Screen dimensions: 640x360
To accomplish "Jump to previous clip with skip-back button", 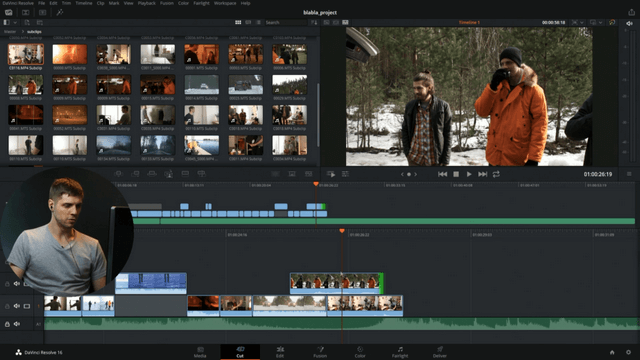I will click(442, 174).
